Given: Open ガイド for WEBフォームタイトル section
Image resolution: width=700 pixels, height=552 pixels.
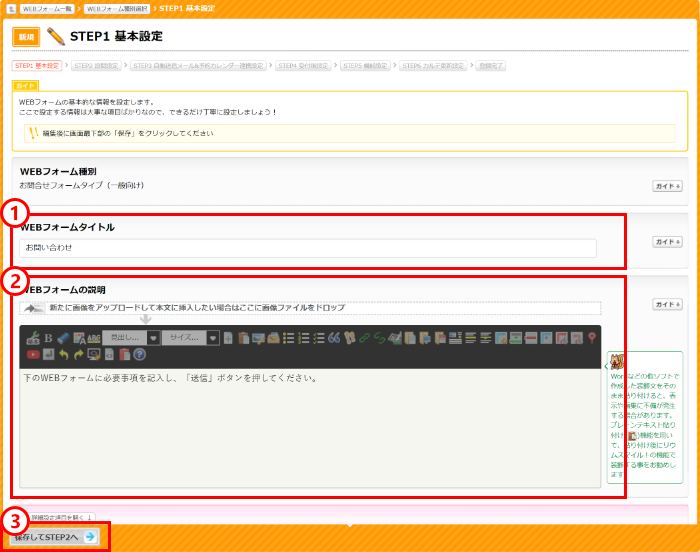Looking at the screenshot, I should click(x=667, y=242).
